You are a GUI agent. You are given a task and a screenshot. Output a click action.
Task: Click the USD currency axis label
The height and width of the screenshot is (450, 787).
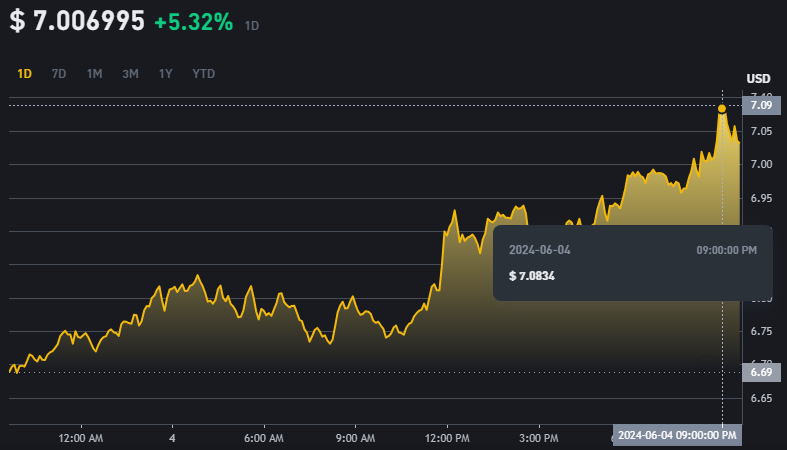tap(758, 79)
